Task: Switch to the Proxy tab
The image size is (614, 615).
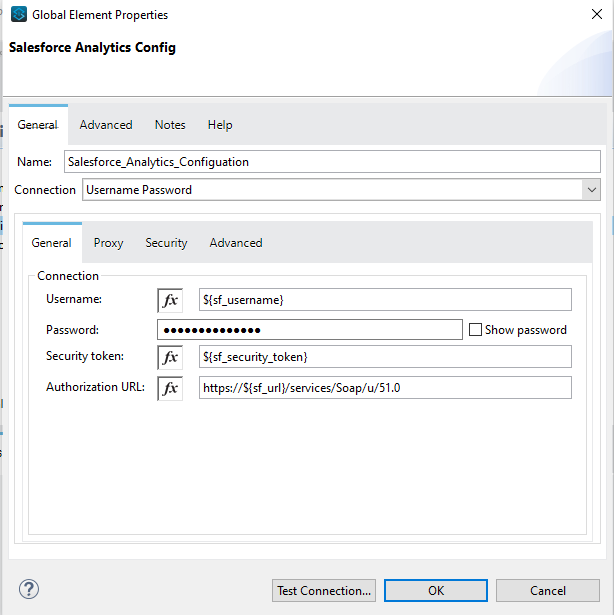Action: point(108,243)
